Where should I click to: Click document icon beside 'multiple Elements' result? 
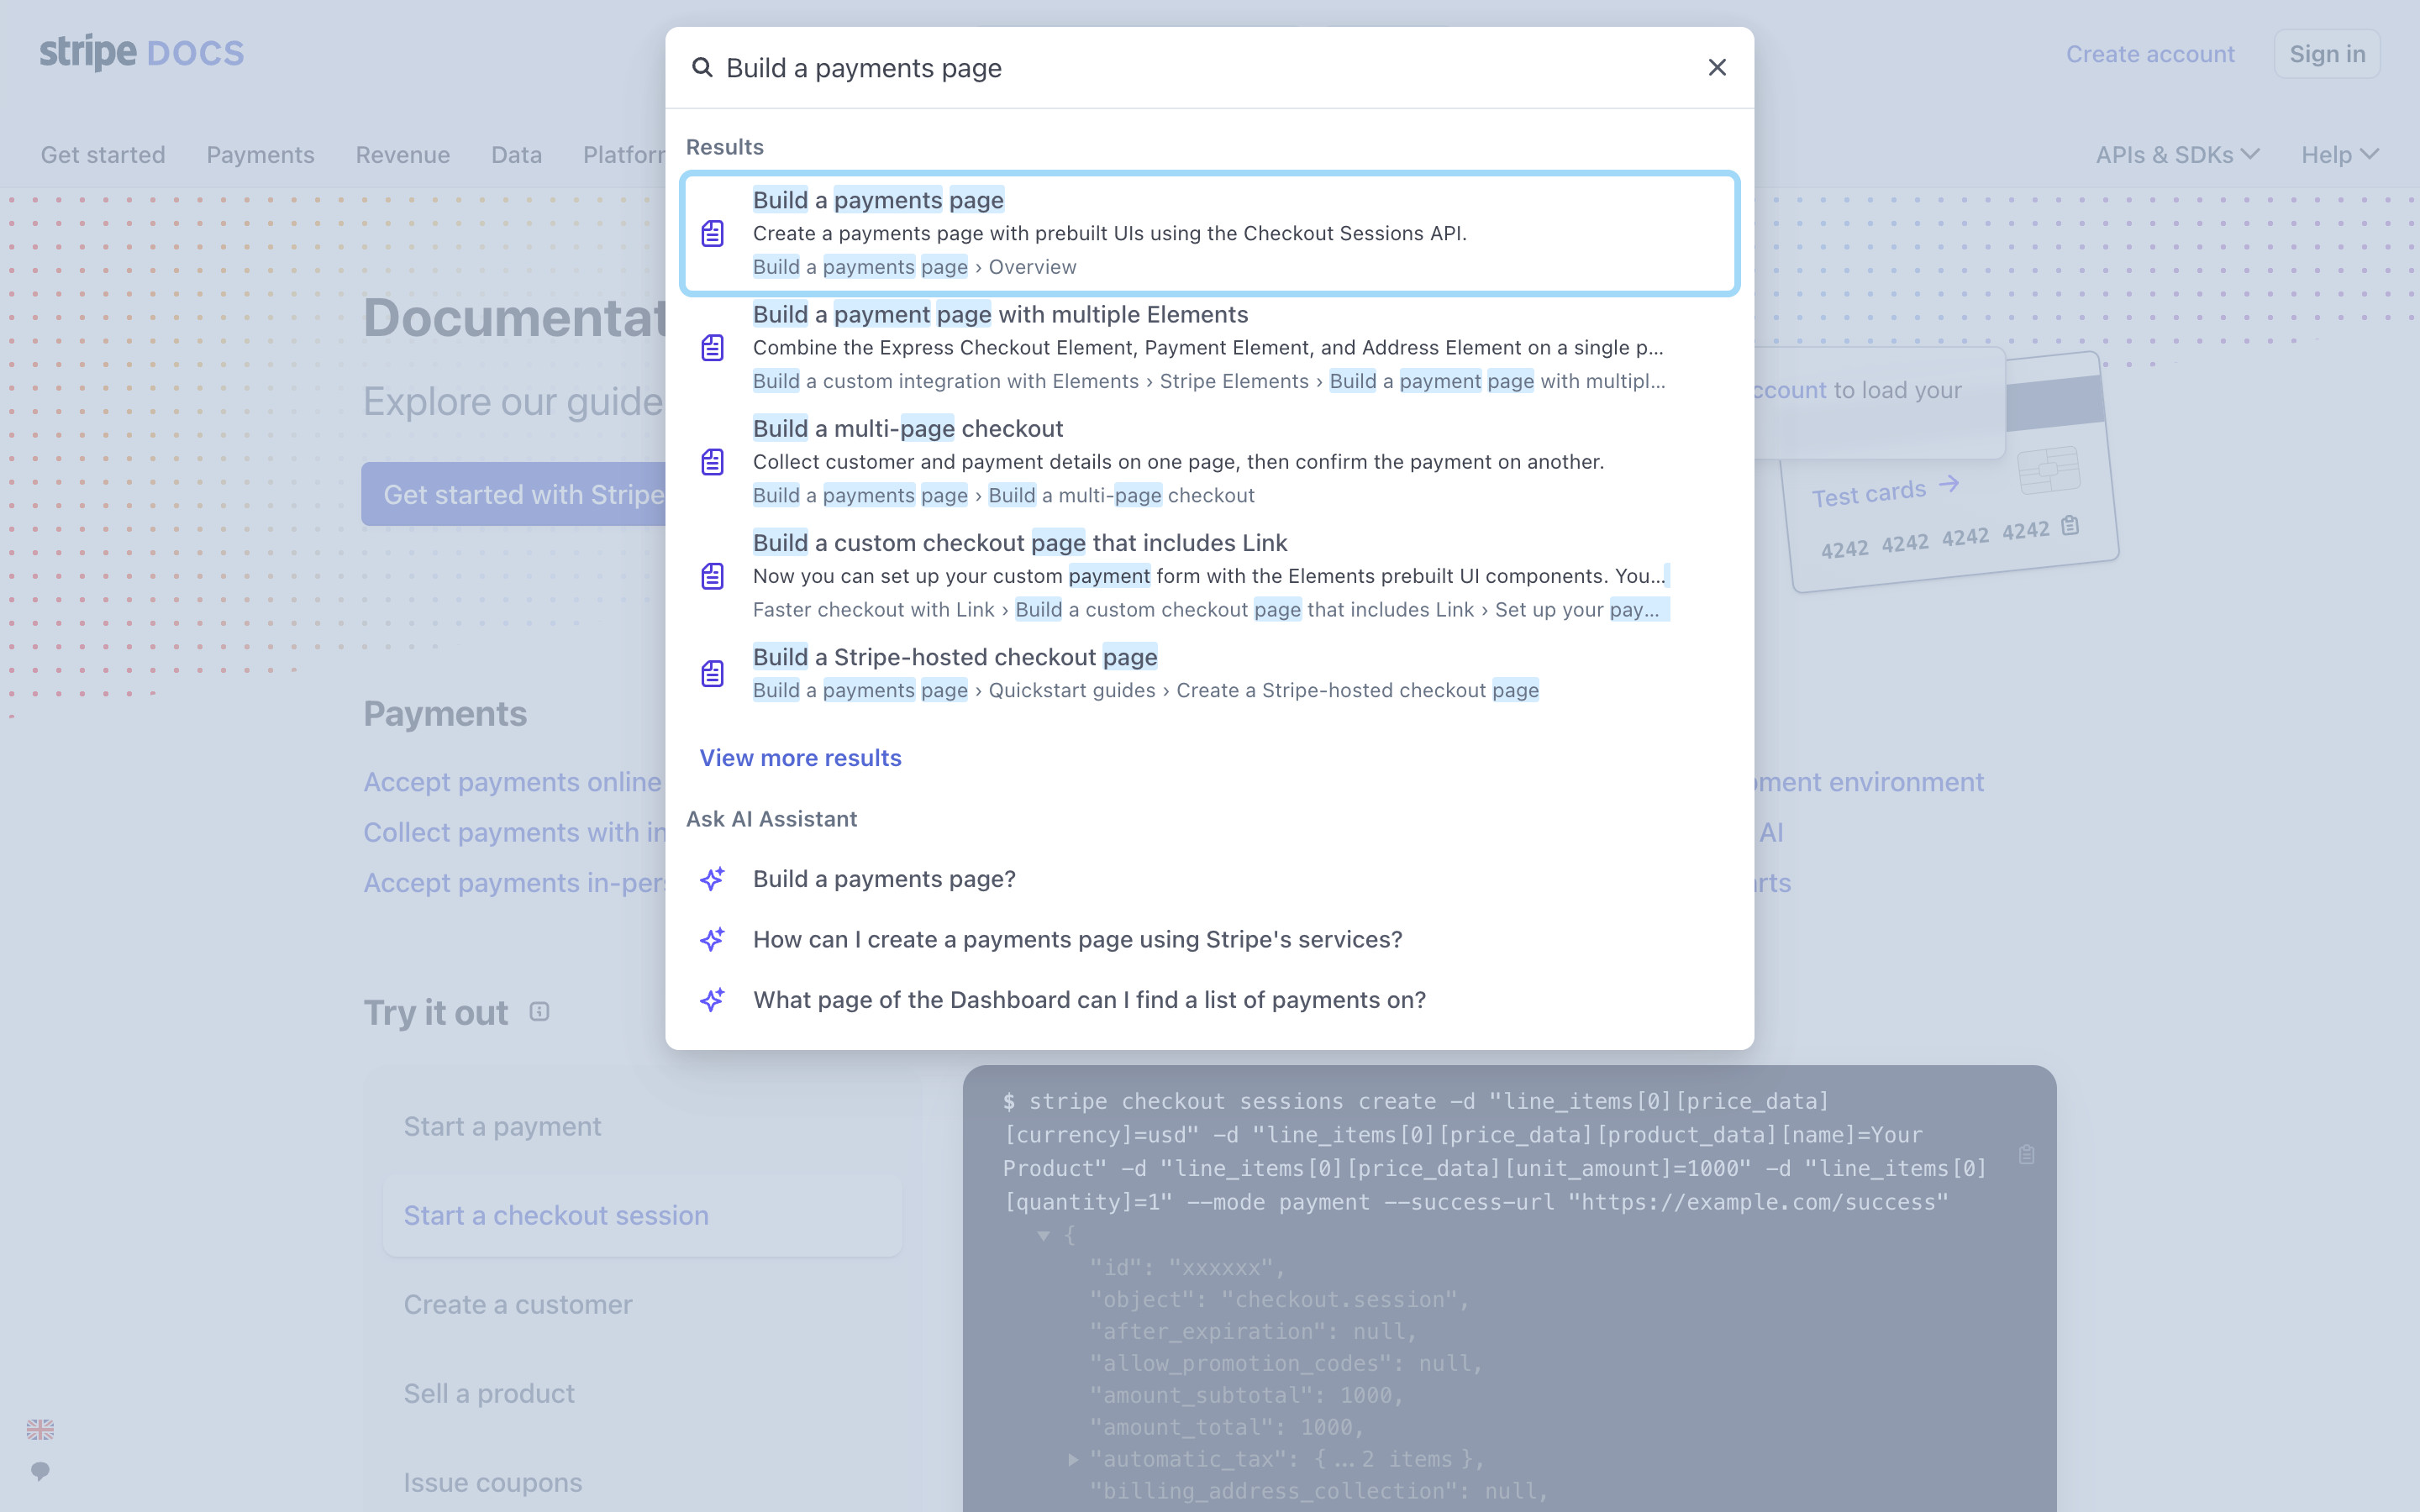click(x=712, y=347)
